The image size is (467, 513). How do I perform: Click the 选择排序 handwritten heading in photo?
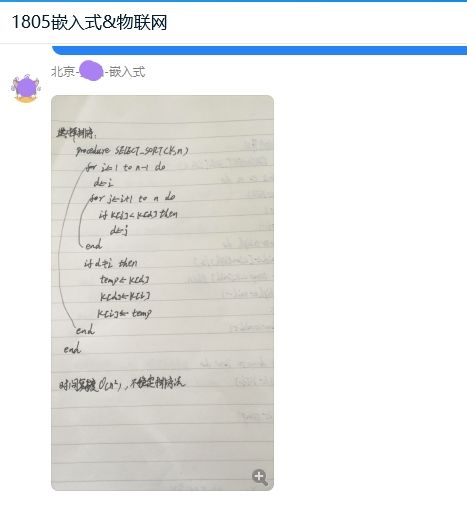76,133
